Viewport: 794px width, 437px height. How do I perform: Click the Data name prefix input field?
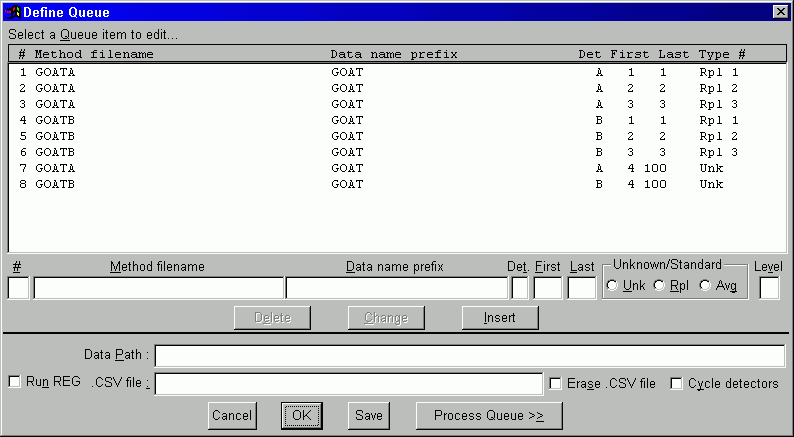click(396, 288)
